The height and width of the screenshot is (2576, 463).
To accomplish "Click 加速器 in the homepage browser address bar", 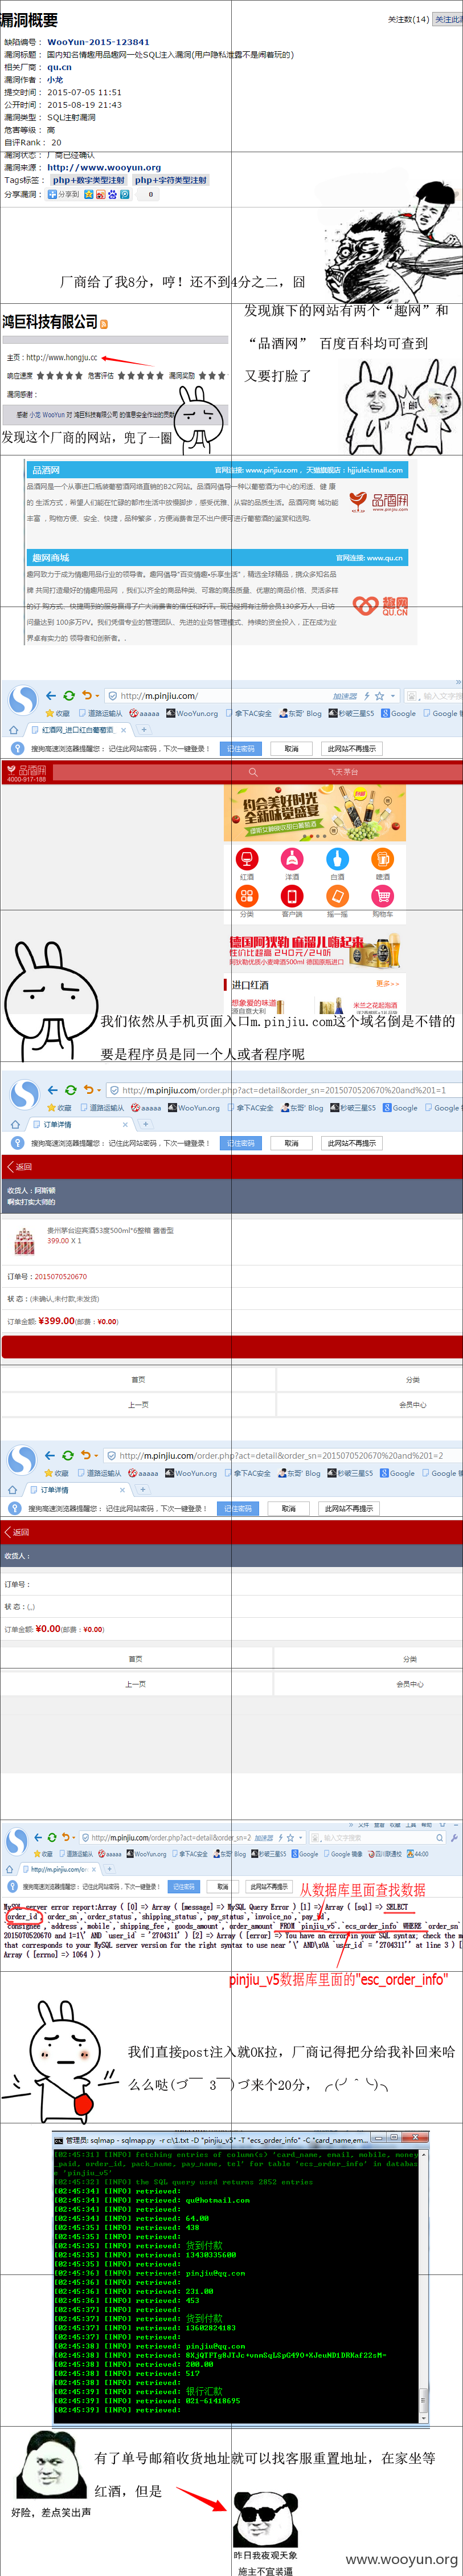I will [345, 695].
